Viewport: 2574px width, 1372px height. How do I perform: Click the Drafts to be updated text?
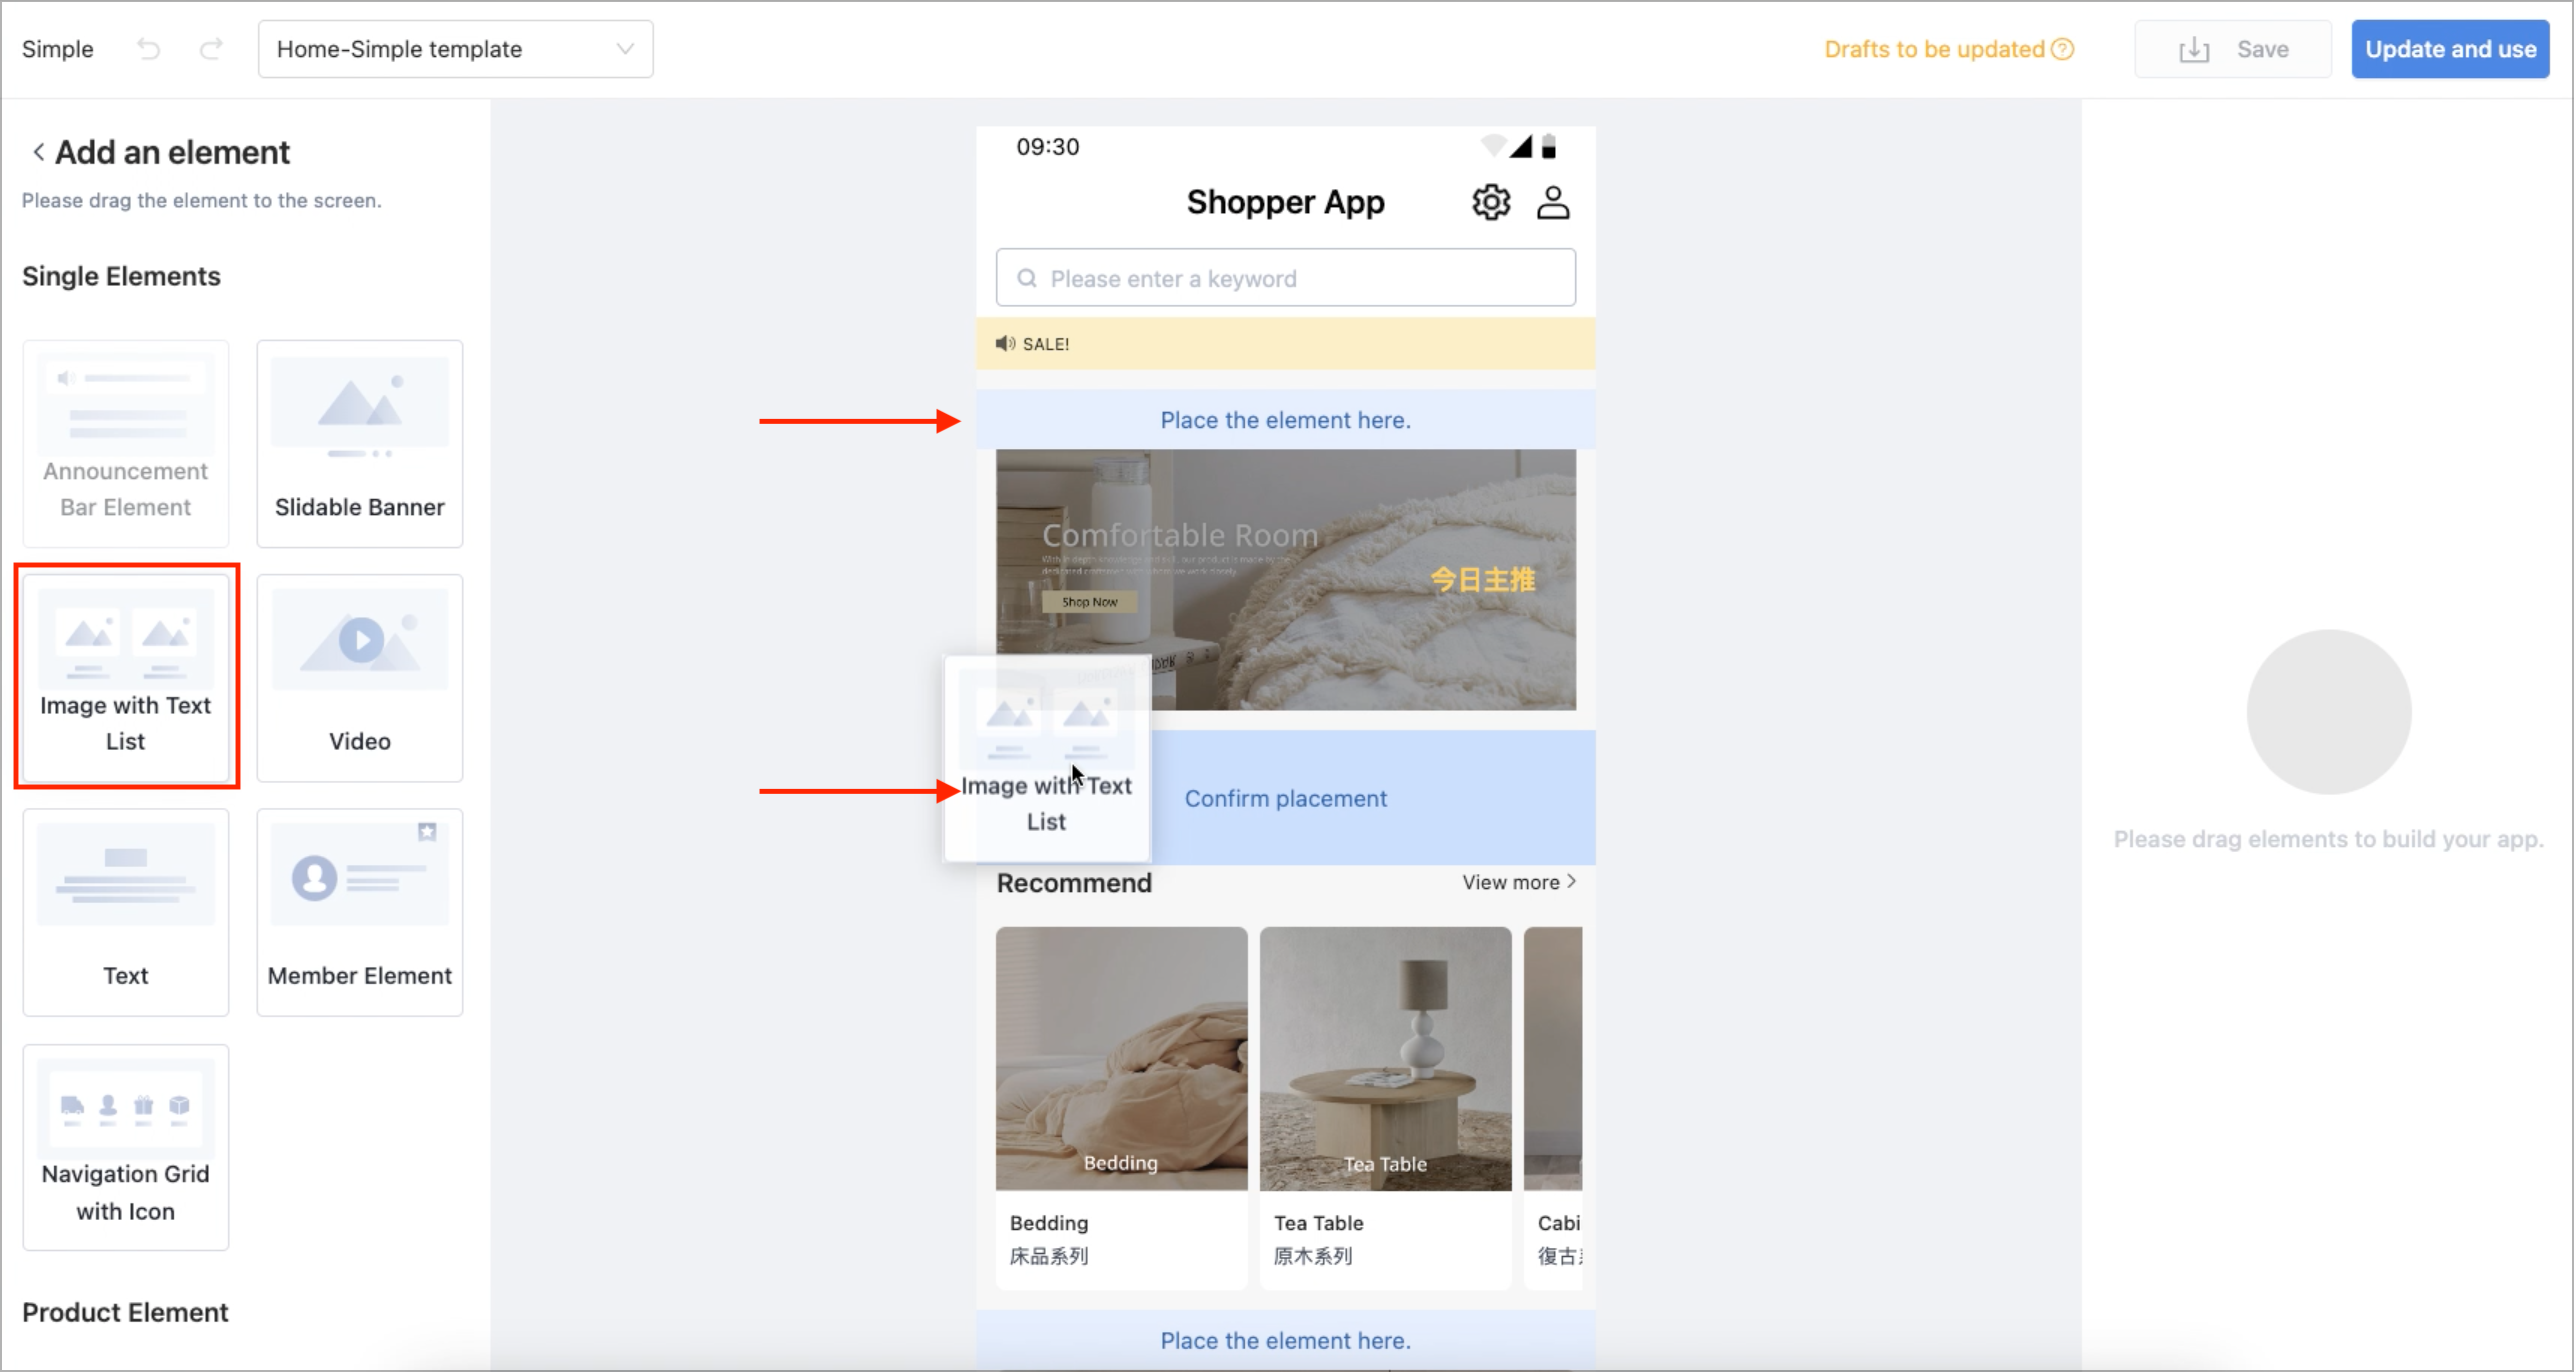pyautogui.click(x=1934, y=49)
